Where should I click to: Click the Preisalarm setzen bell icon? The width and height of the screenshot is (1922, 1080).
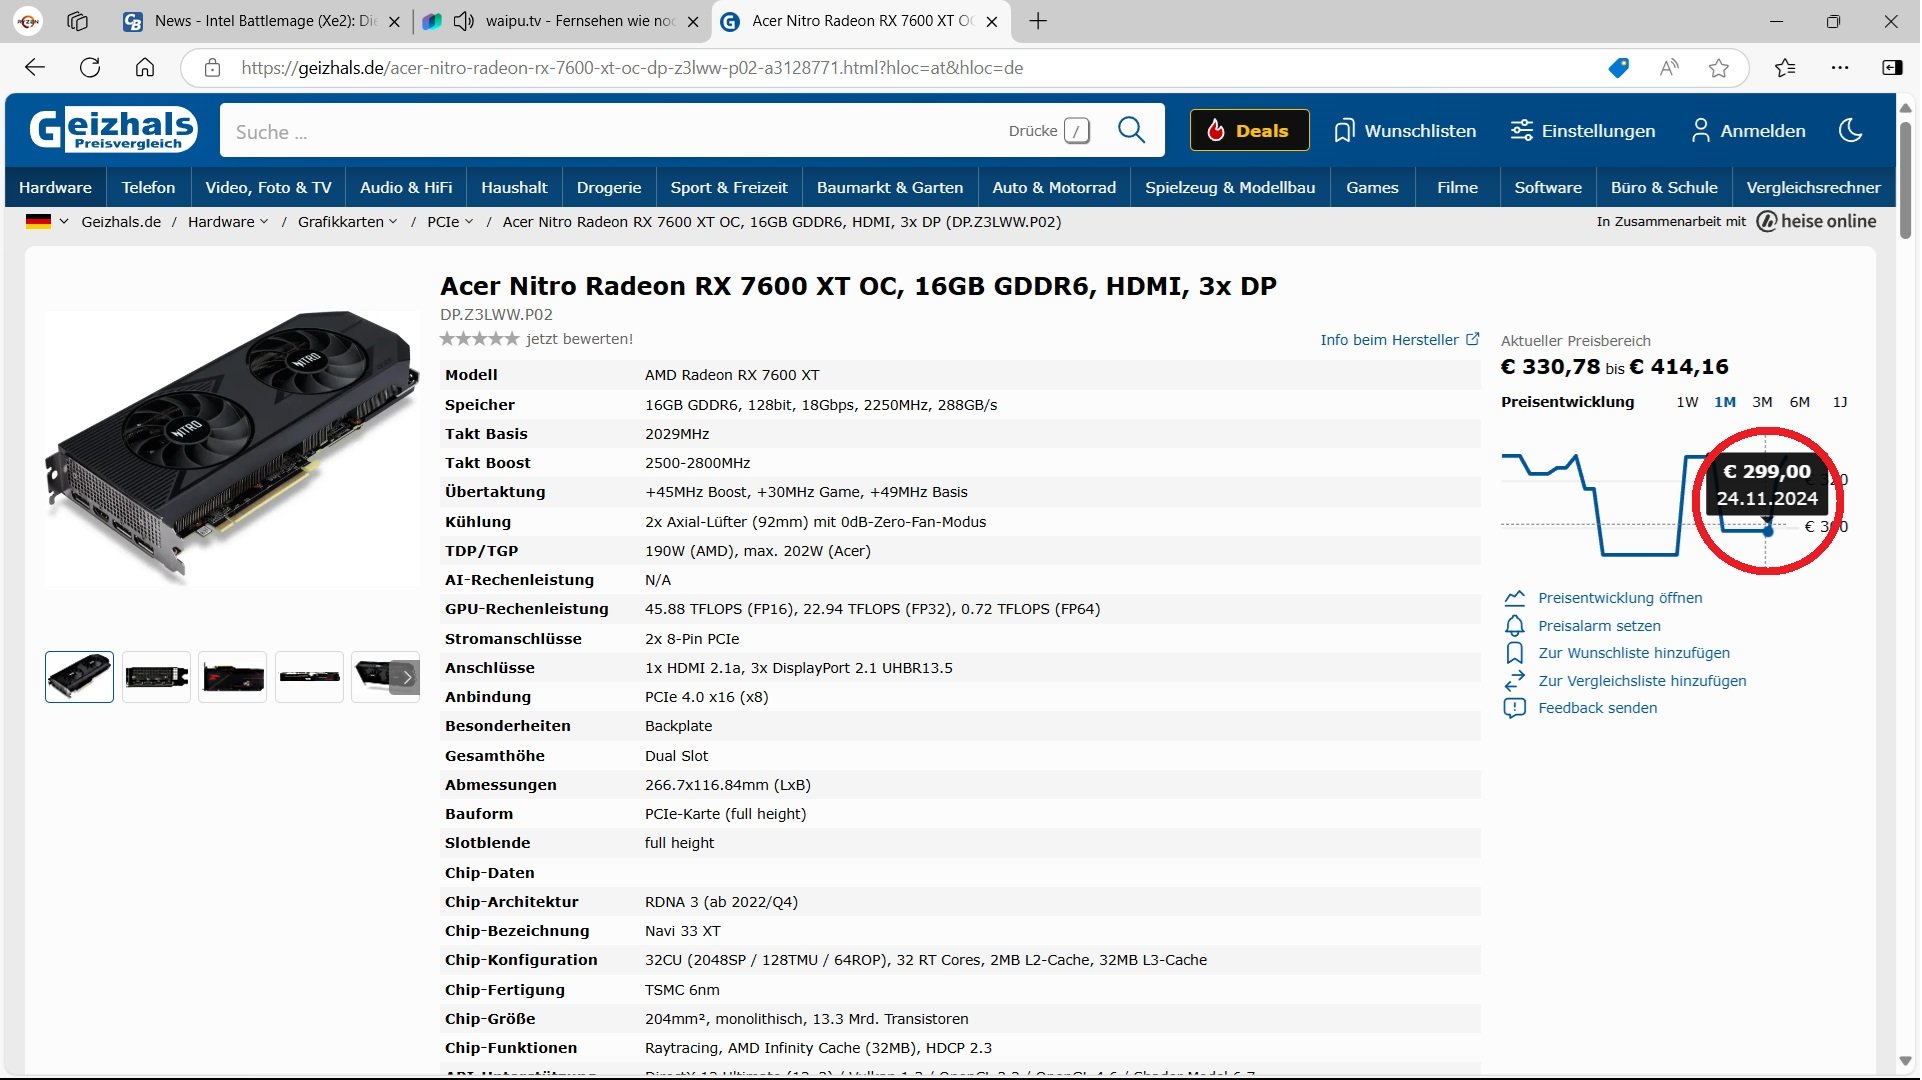coord(1515,626)
